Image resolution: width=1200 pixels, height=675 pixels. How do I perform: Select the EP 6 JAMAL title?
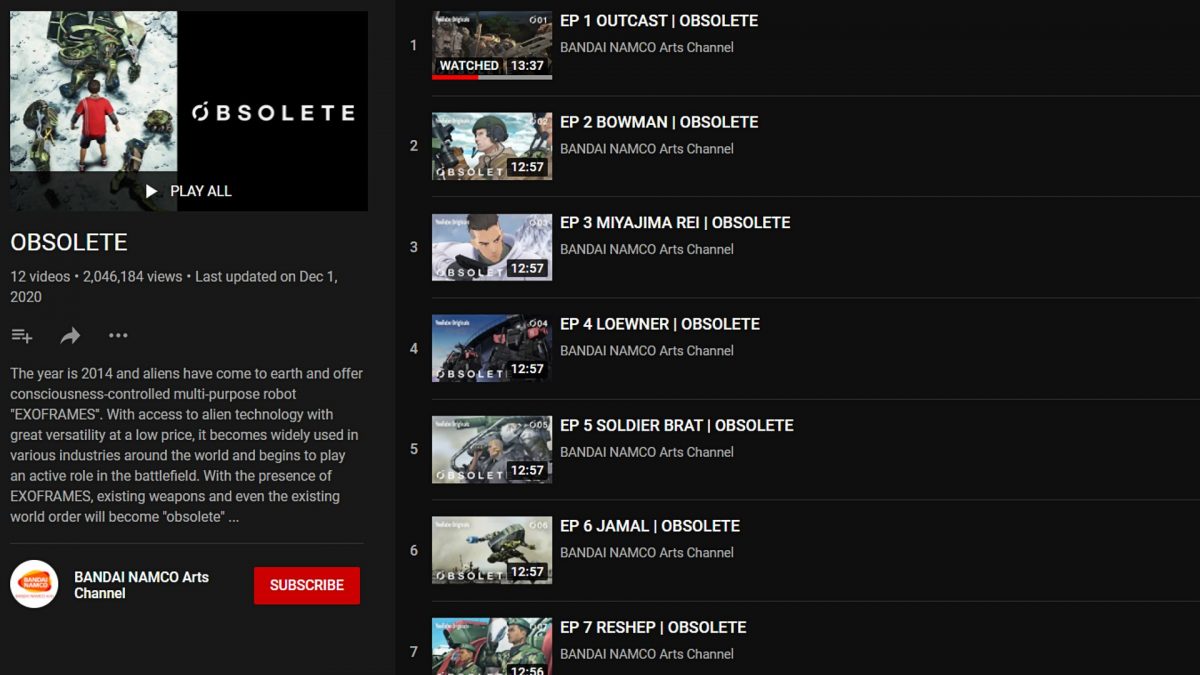pyautogui.click(x=650, y=526)
